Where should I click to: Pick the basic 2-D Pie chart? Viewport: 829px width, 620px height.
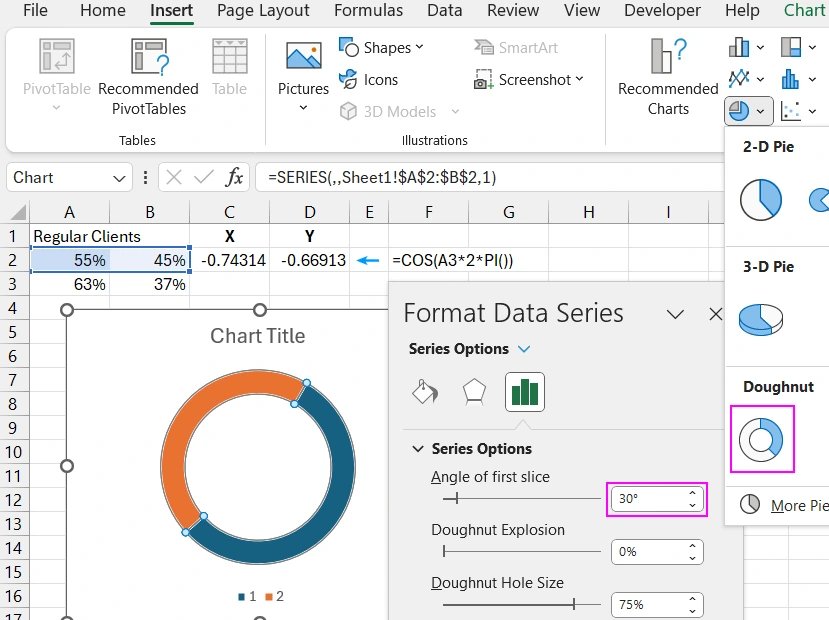pyautogui.click(x=761, y=200)
